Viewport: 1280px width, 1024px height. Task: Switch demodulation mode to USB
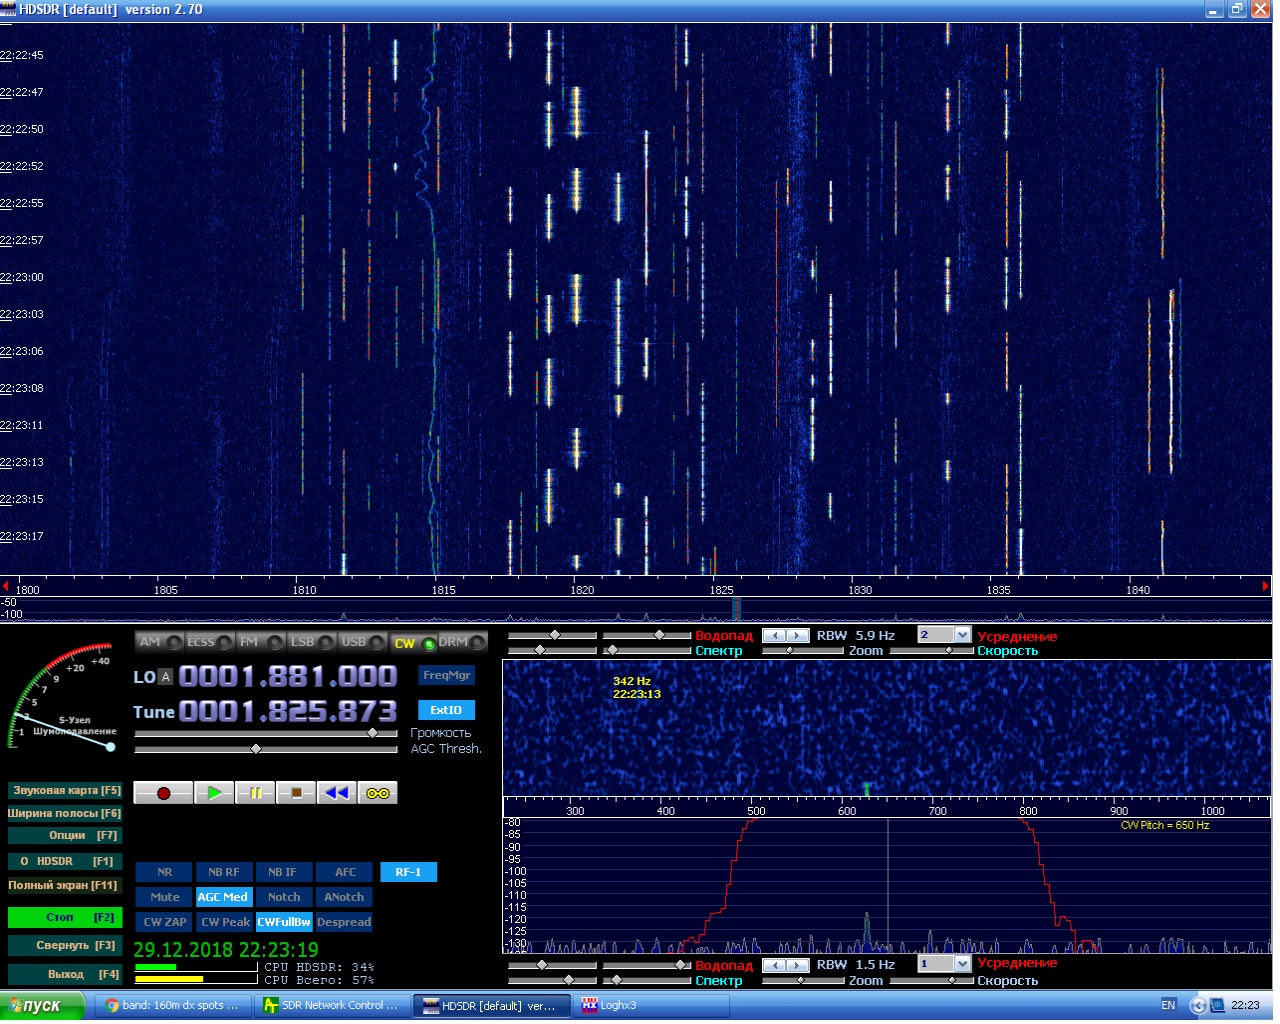click(353, 642)
